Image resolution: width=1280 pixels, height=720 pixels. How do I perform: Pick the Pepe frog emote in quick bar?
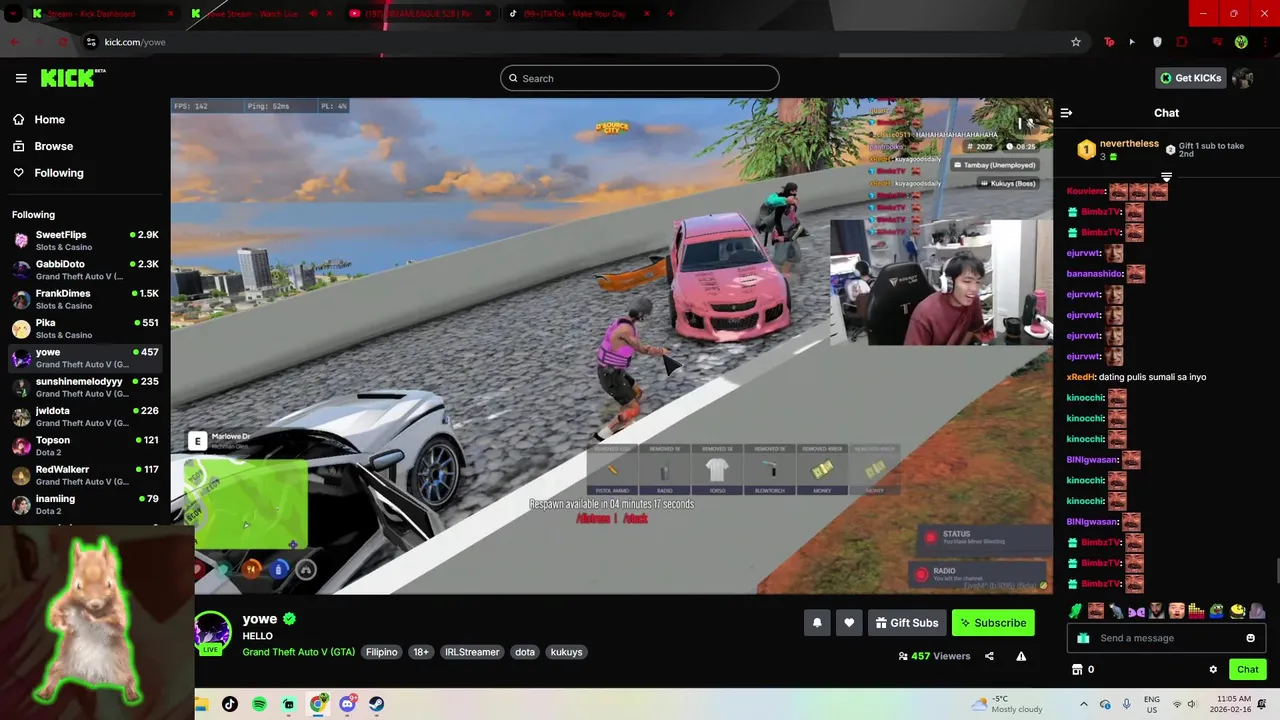[1217, 610]
